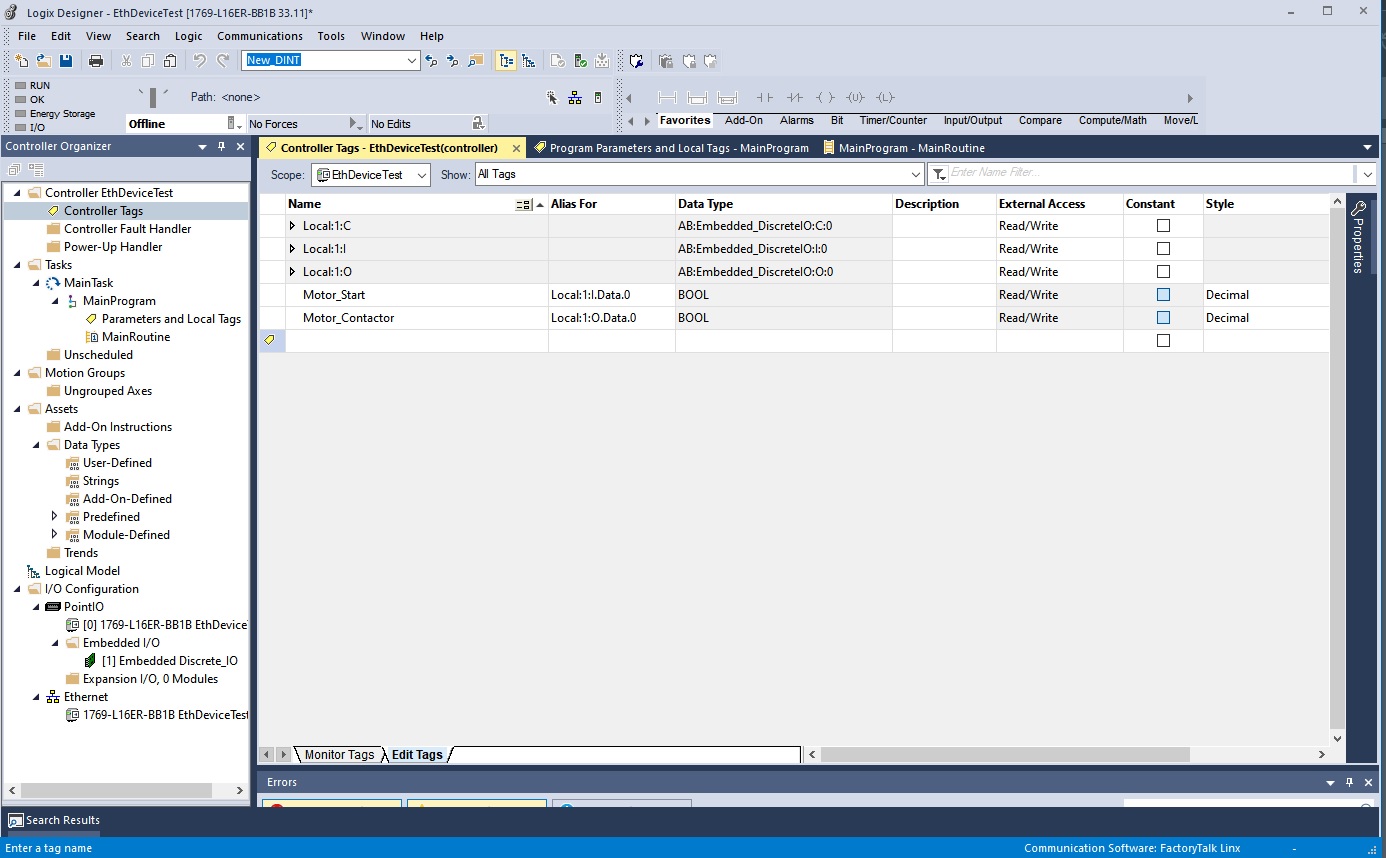The height and width of the screenshot is (858, 1386).
Task: Click the Verify Routine icon
Action: (558, 61)
